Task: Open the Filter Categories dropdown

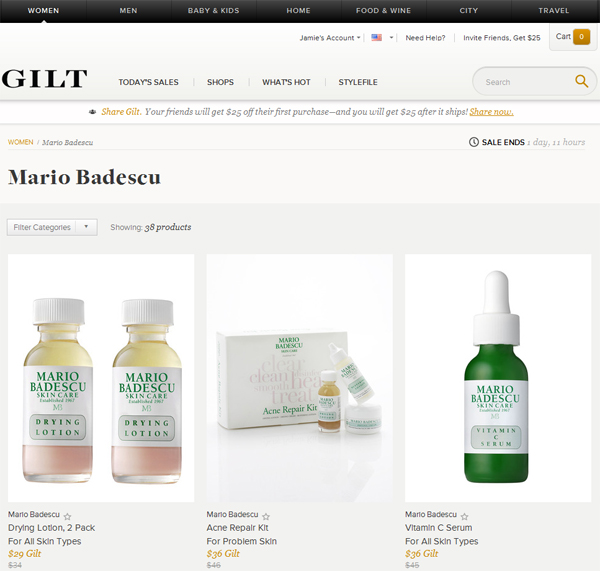Action: (x=52, y=227)
